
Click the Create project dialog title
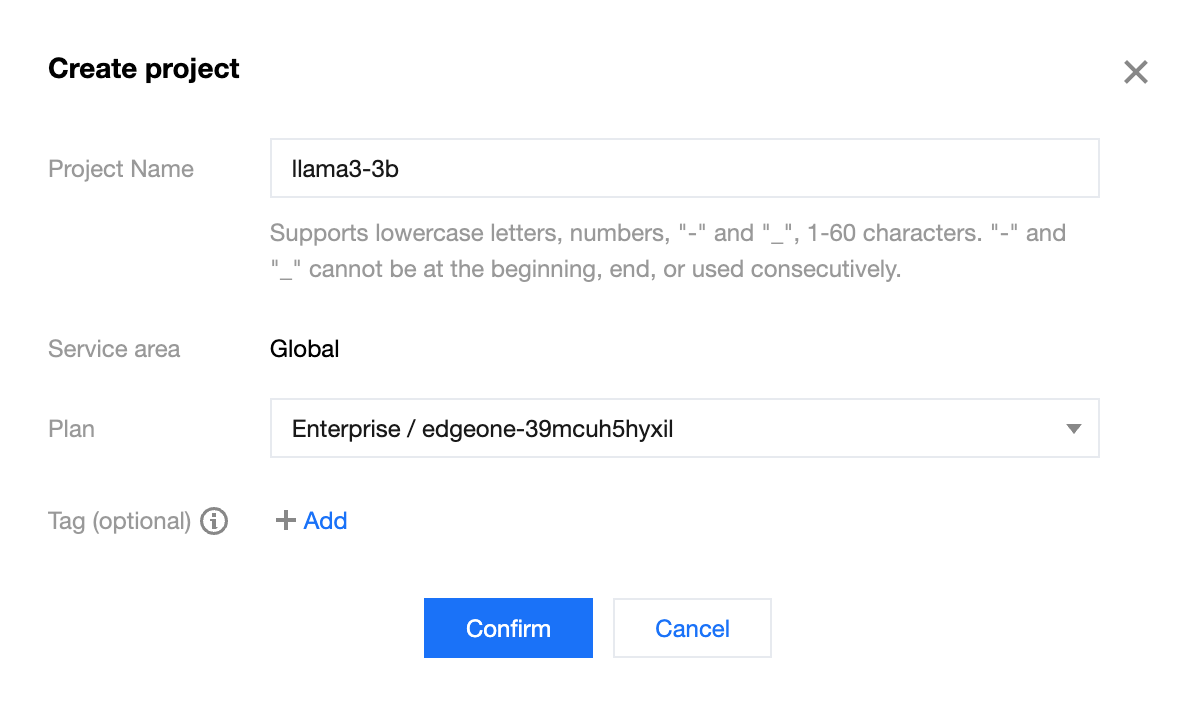coord(143,68)
